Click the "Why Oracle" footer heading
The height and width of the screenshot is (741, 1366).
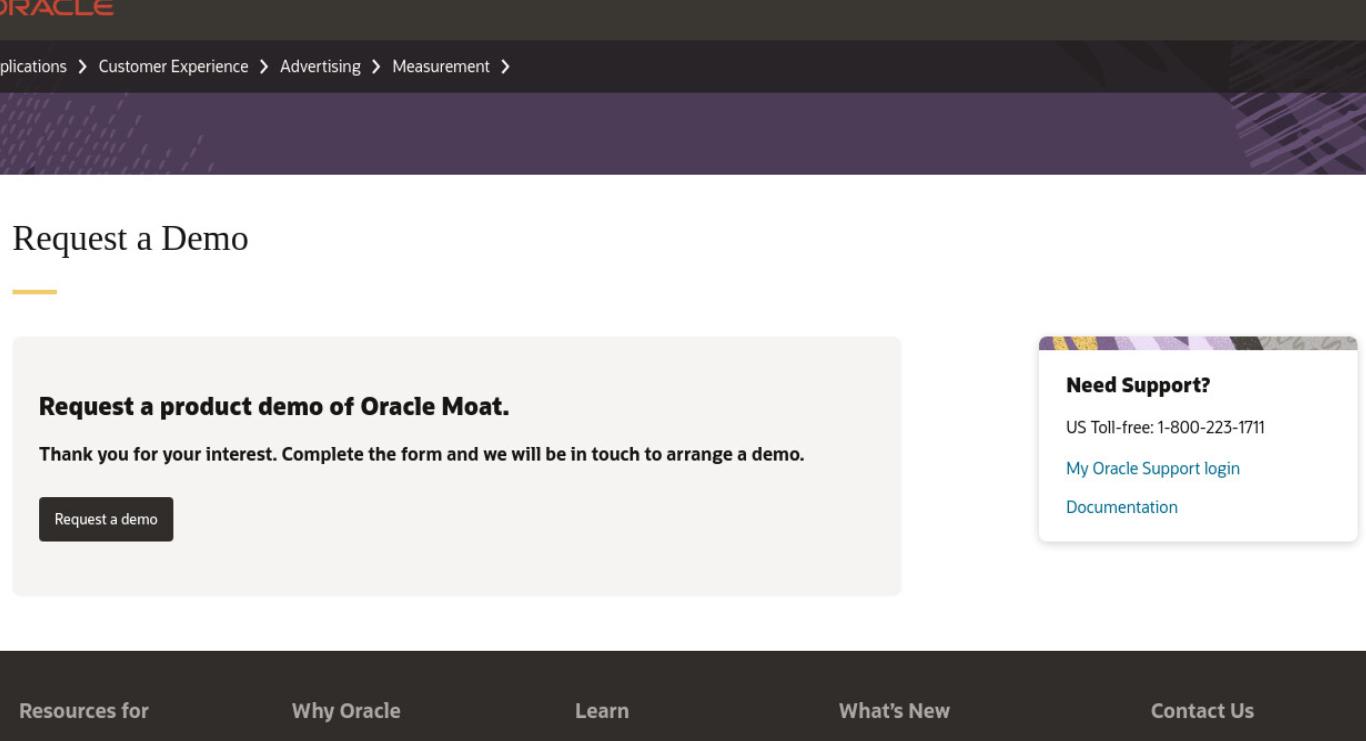pyautogui.click(x=346, y=711)
